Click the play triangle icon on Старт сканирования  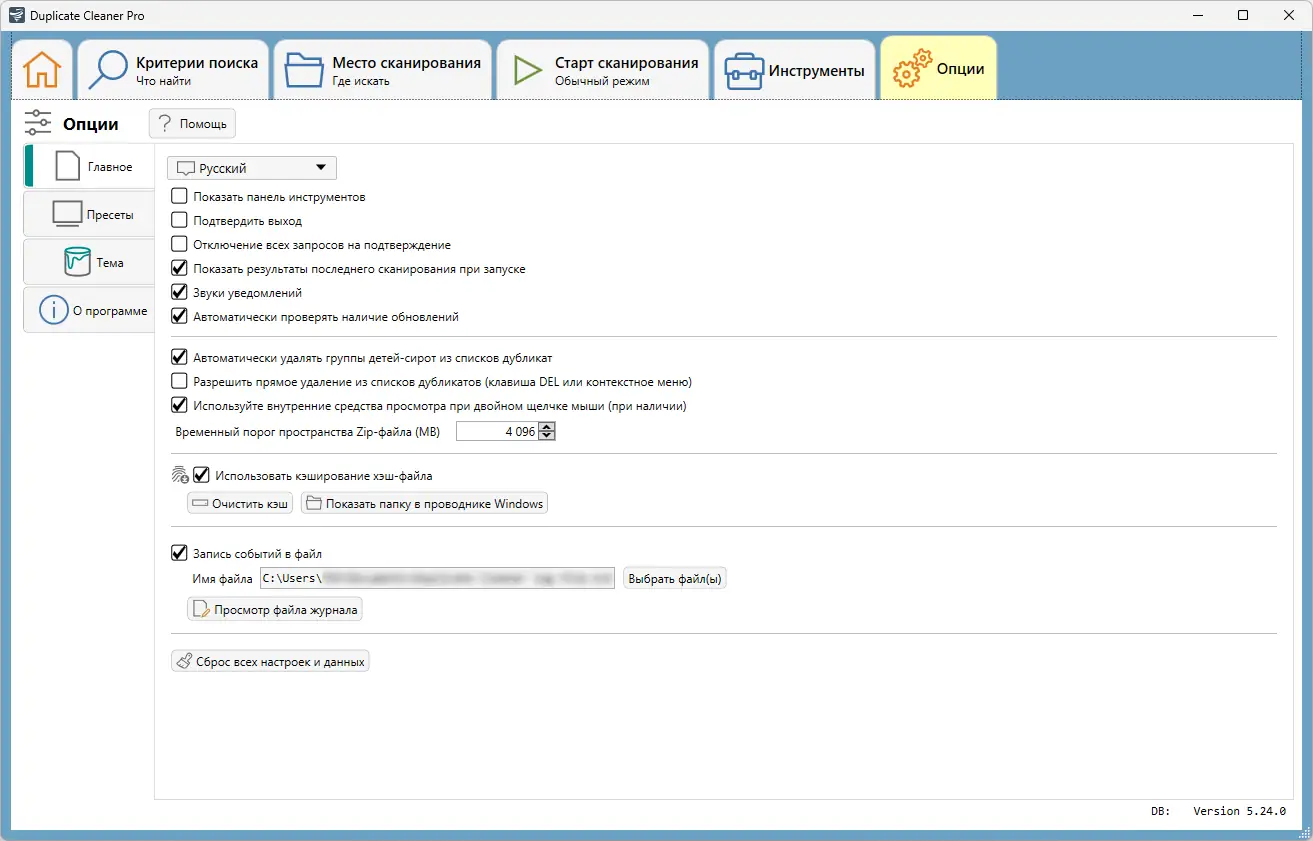526,70
